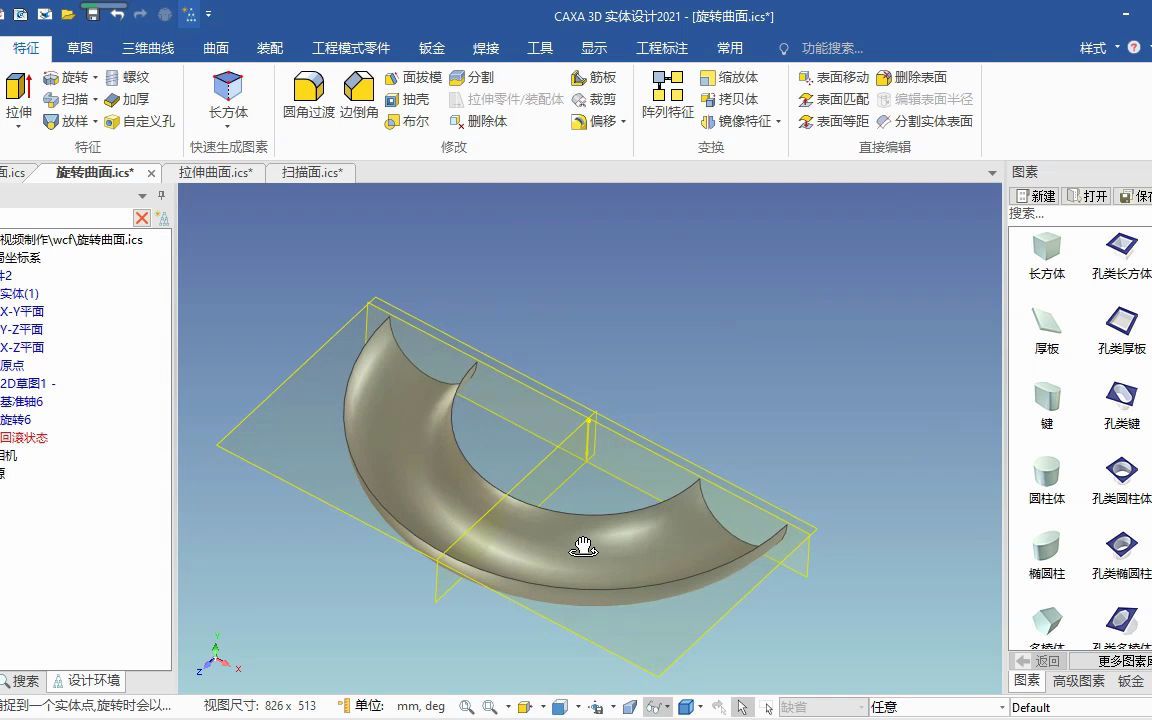
Task: Click 新建 in the 图素 panel
Action: pyautogui.click(x=1036, y=196)
